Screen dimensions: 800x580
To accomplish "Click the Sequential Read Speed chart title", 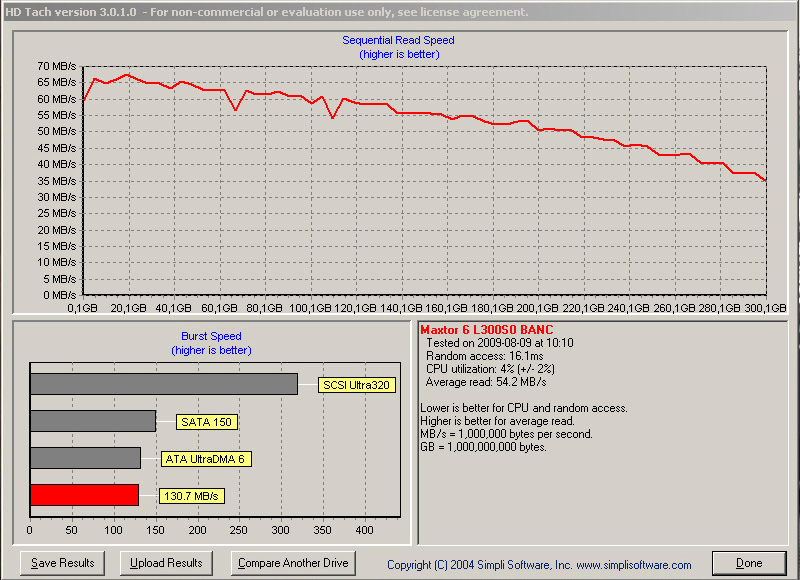I will click(398, 40).
